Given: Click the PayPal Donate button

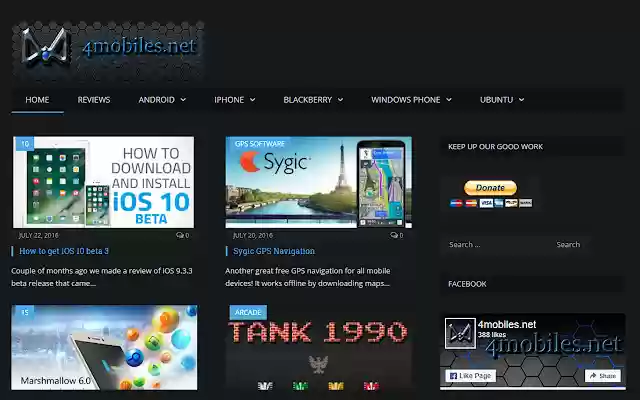Looking at the screenshot, I should [490, 188].
